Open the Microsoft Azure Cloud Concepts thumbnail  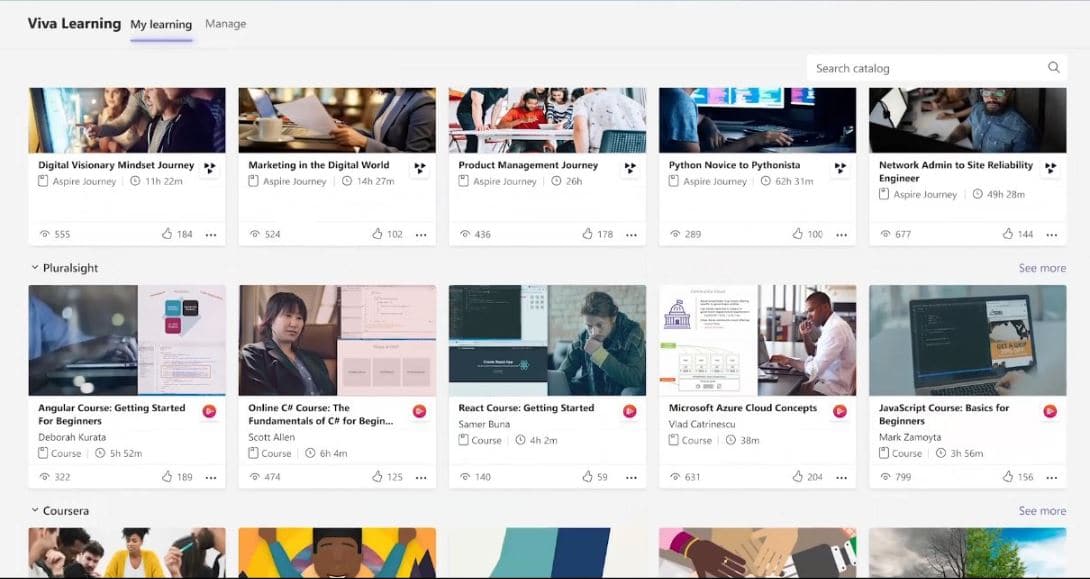(x=757, y=340)
